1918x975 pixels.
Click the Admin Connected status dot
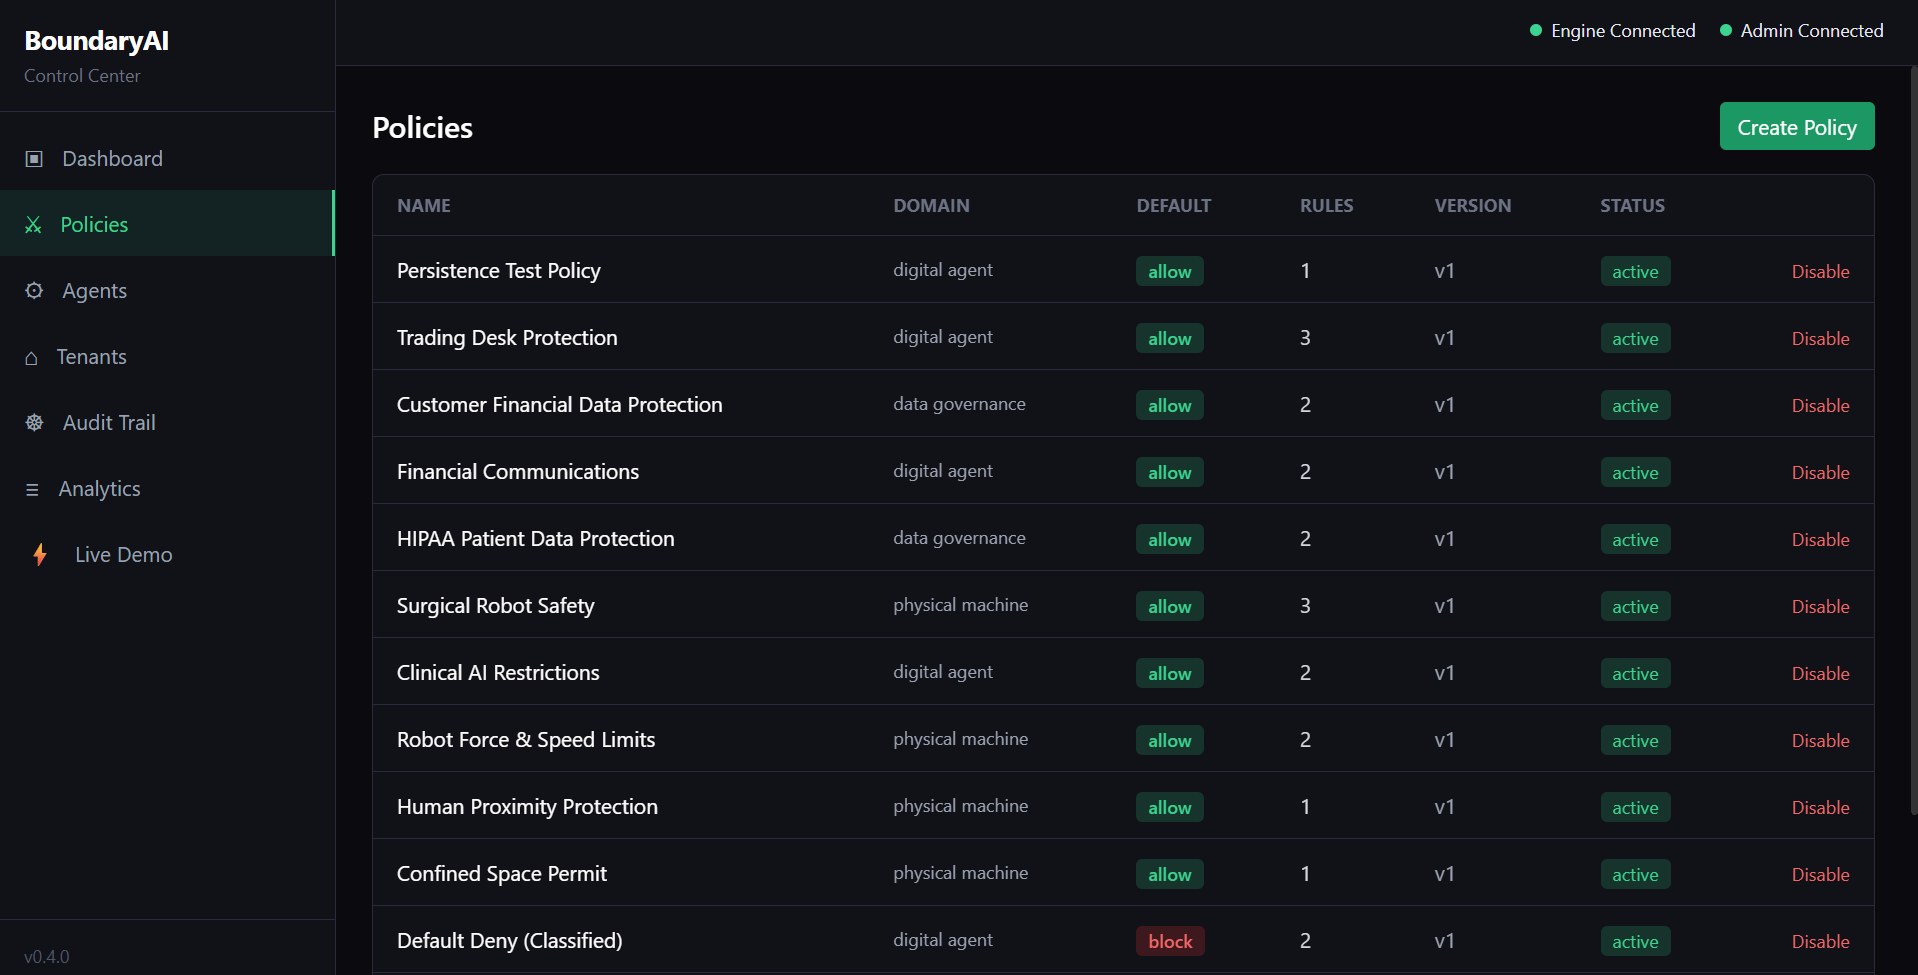1726,31
